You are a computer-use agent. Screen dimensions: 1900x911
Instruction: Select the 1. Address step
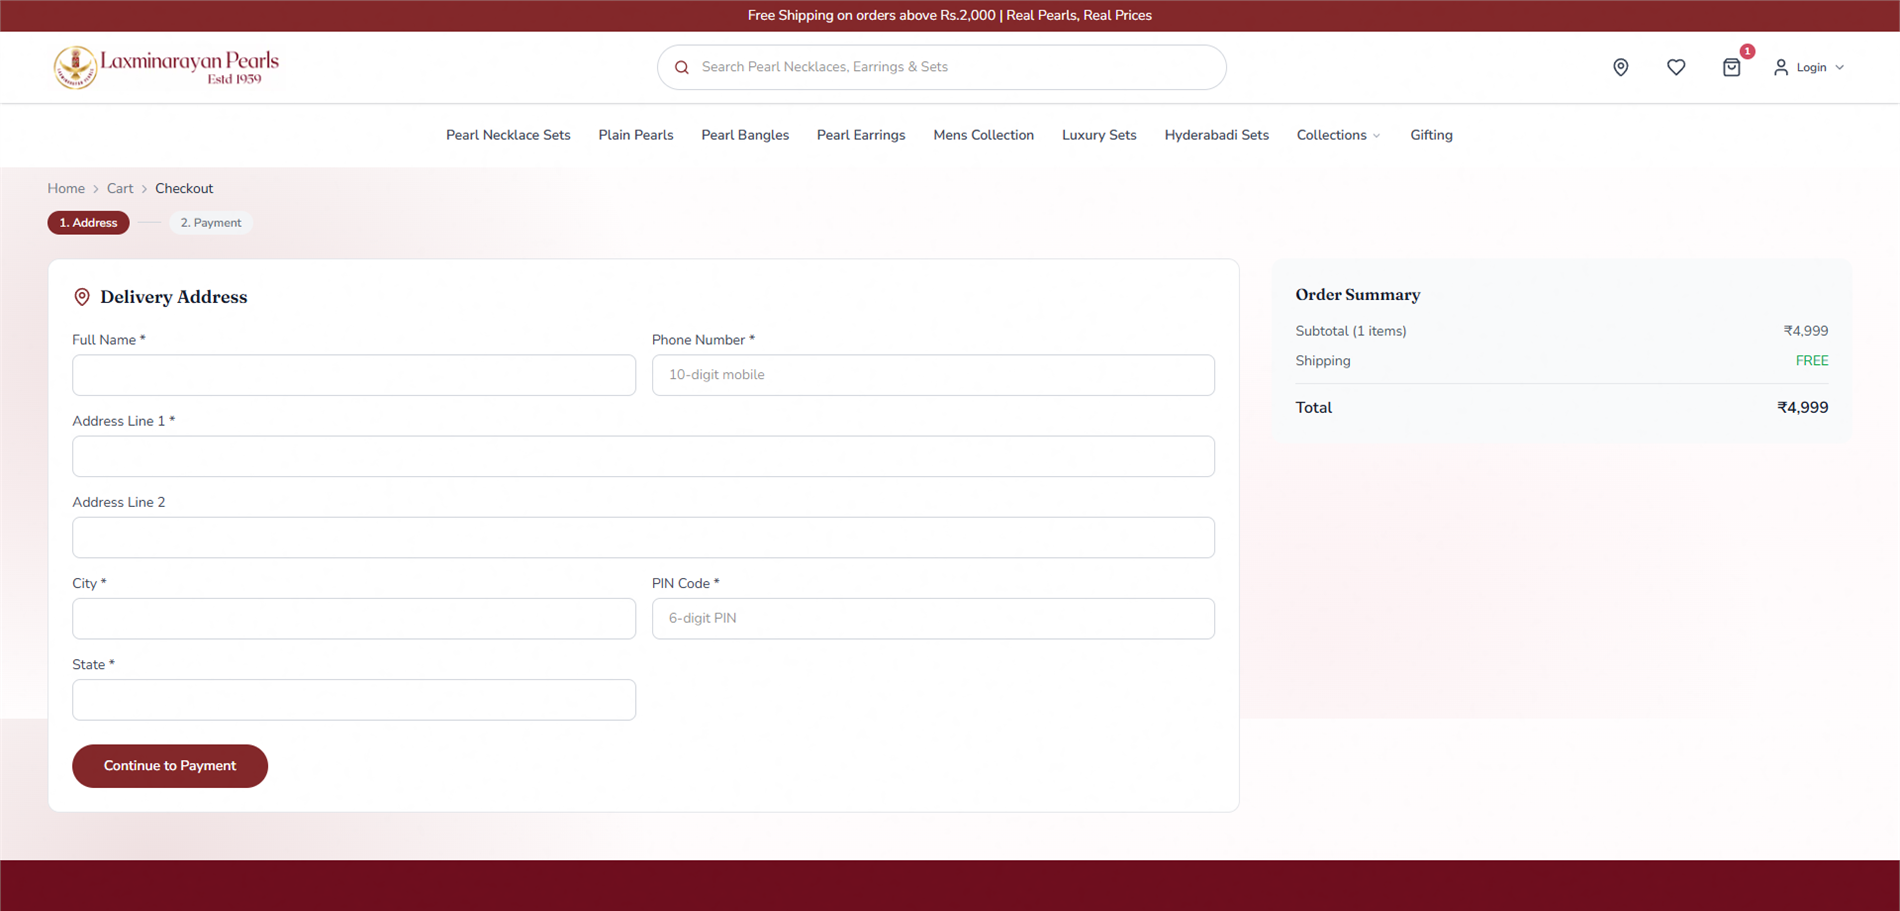tap(88, 223)
